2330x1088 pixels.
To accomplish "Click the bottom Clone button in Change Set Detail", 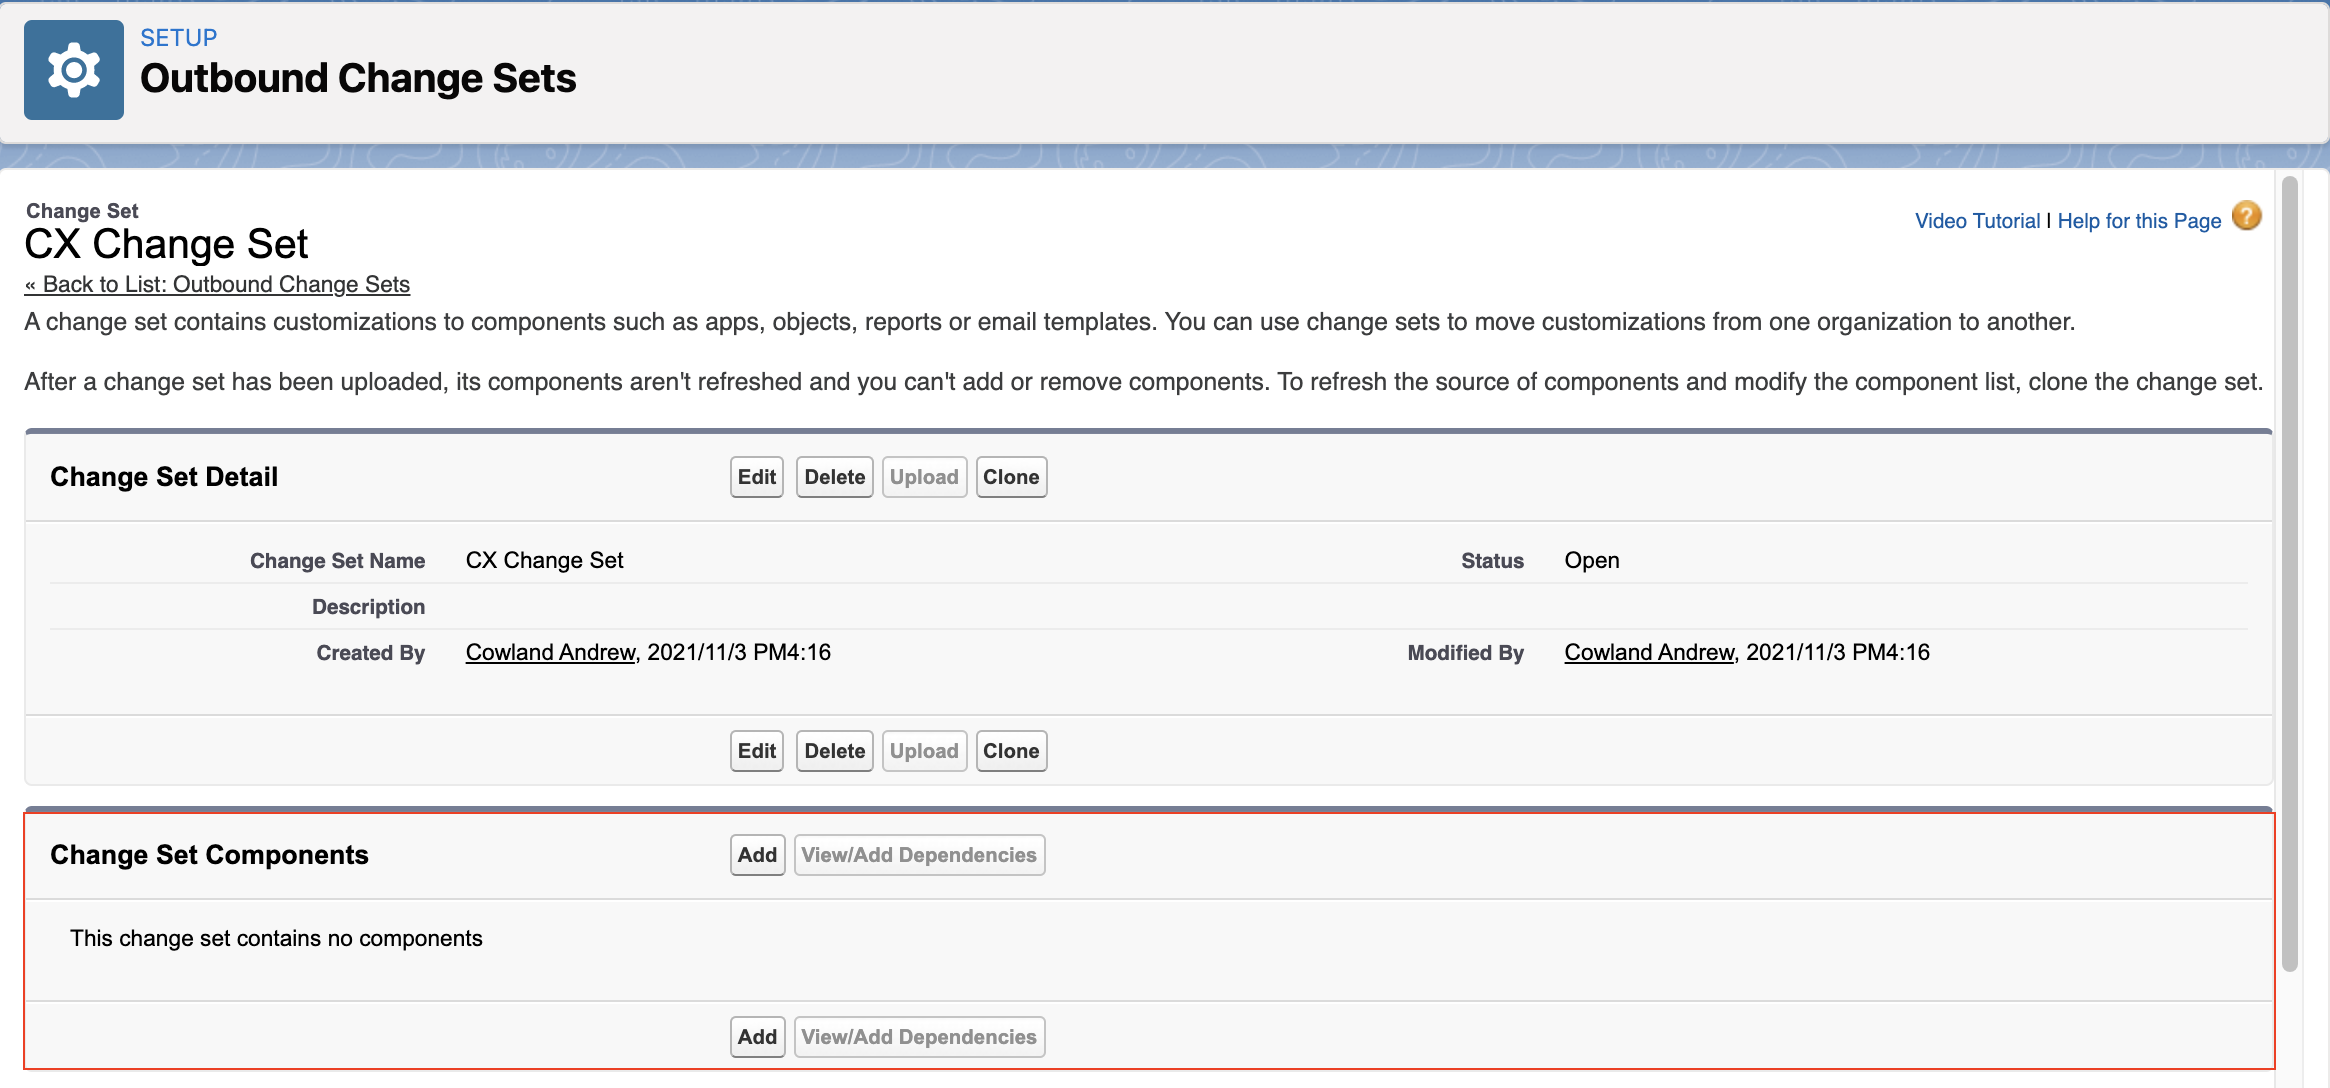I will pyautogui.click(x=1011, y=751).
